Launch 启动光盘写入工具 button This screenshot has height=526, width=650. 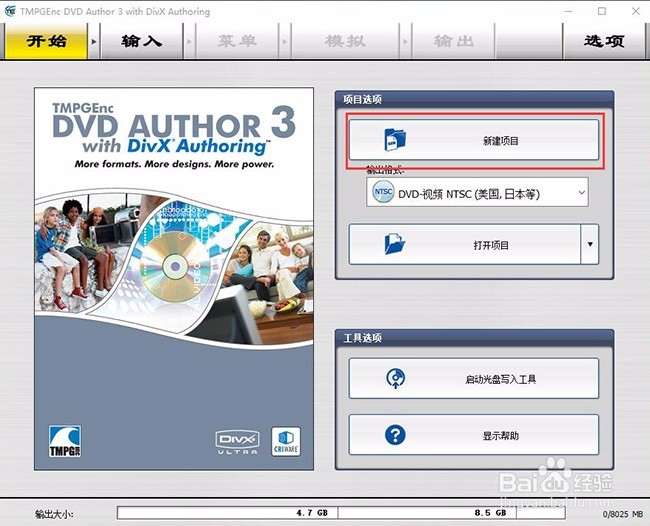(474, 378)
